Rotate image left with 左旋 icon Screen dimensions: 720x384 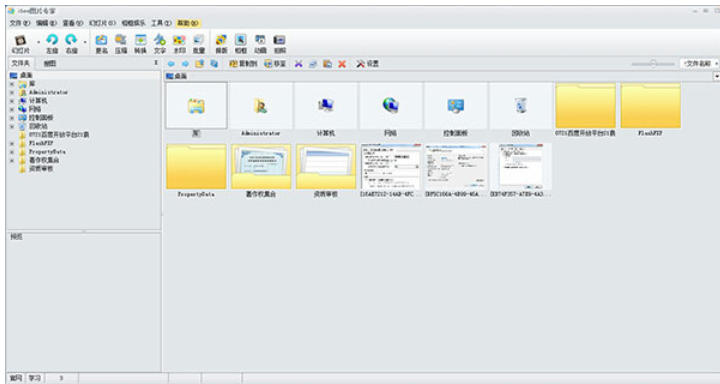(52, 44)
